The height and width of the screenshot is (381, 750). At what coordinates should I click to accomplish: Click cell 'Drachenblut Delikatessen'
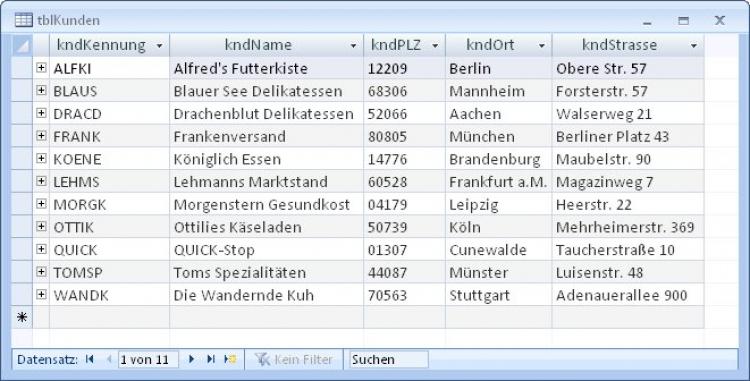[x=266, y=114]
